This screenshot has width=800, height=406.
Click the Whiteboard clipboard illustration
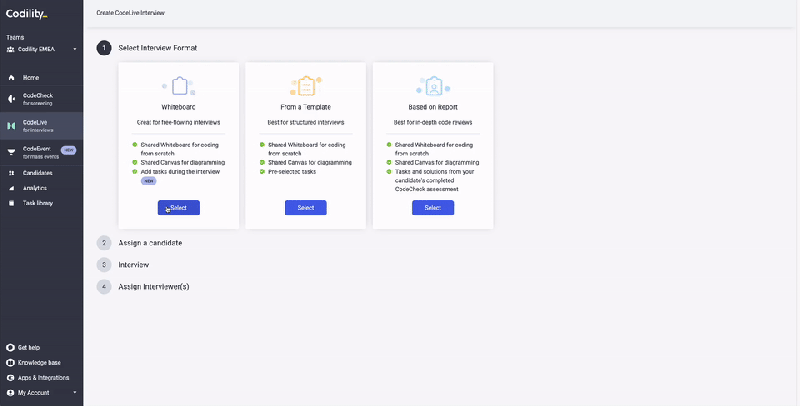(179, 86)
